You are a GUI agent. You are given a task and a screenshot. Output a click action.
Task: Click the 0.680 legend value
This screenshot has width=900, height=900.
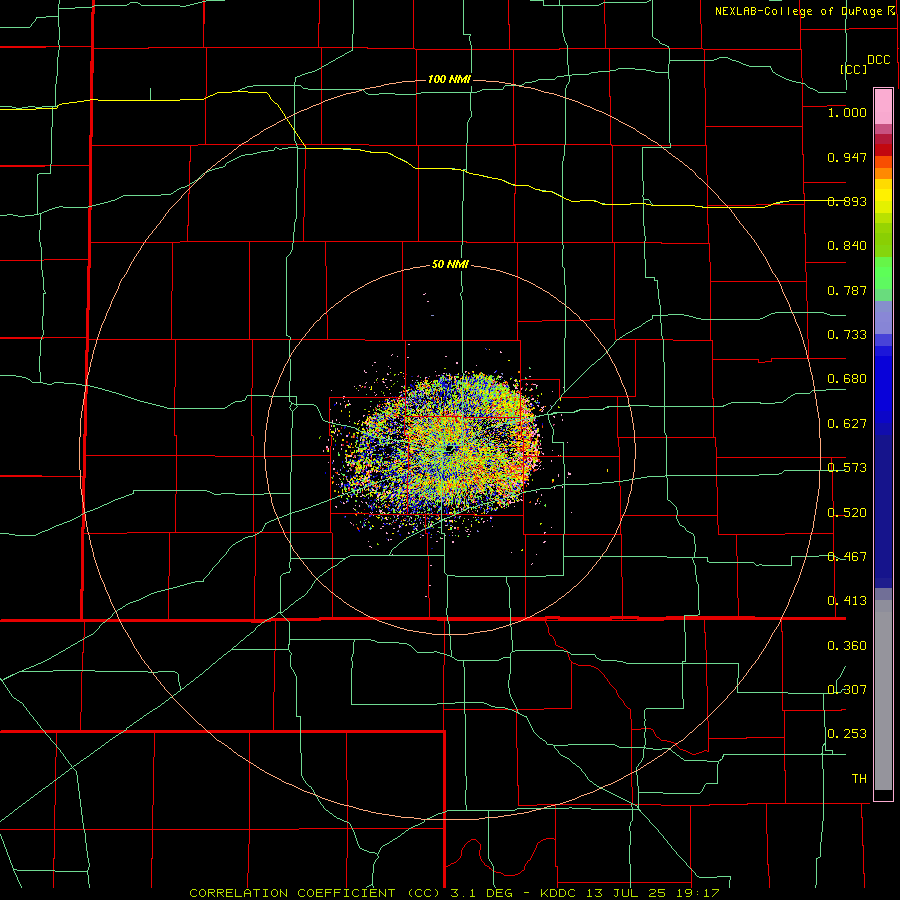[847, 379]
